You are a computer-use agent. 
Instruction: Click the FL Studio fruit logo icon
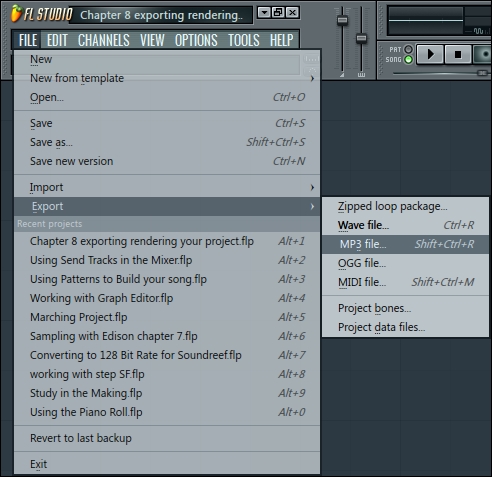click(16, 14)
